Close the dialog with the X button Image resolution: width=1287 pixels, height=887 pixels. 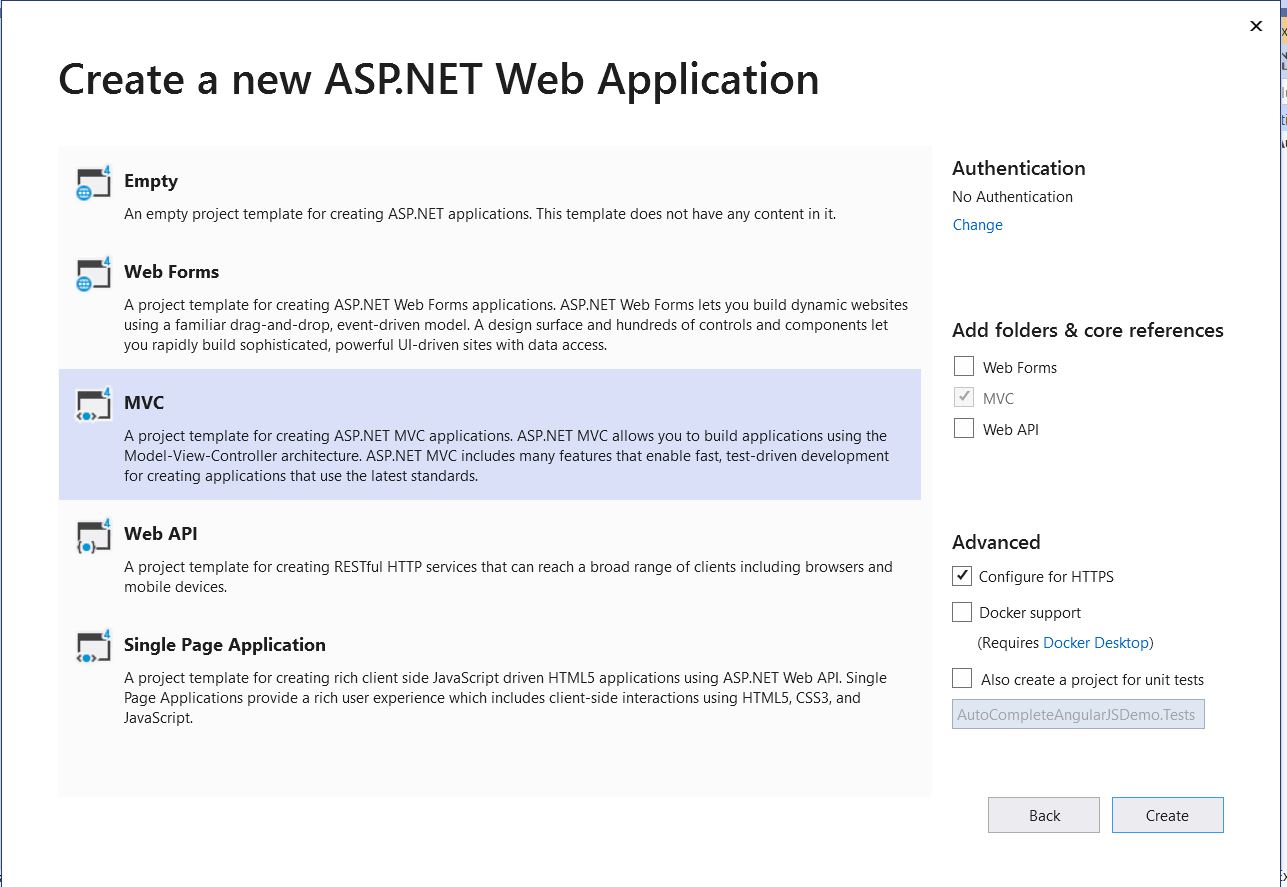click(x=1256, y=26)
